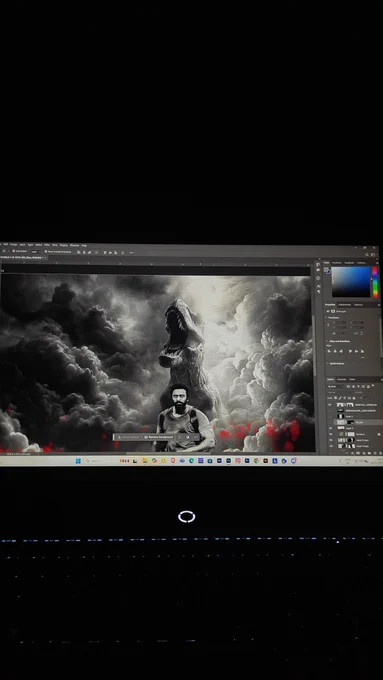Open the Window menu
Screen dimensions: 383x680
pyautogui.click(x=74, y=245)
